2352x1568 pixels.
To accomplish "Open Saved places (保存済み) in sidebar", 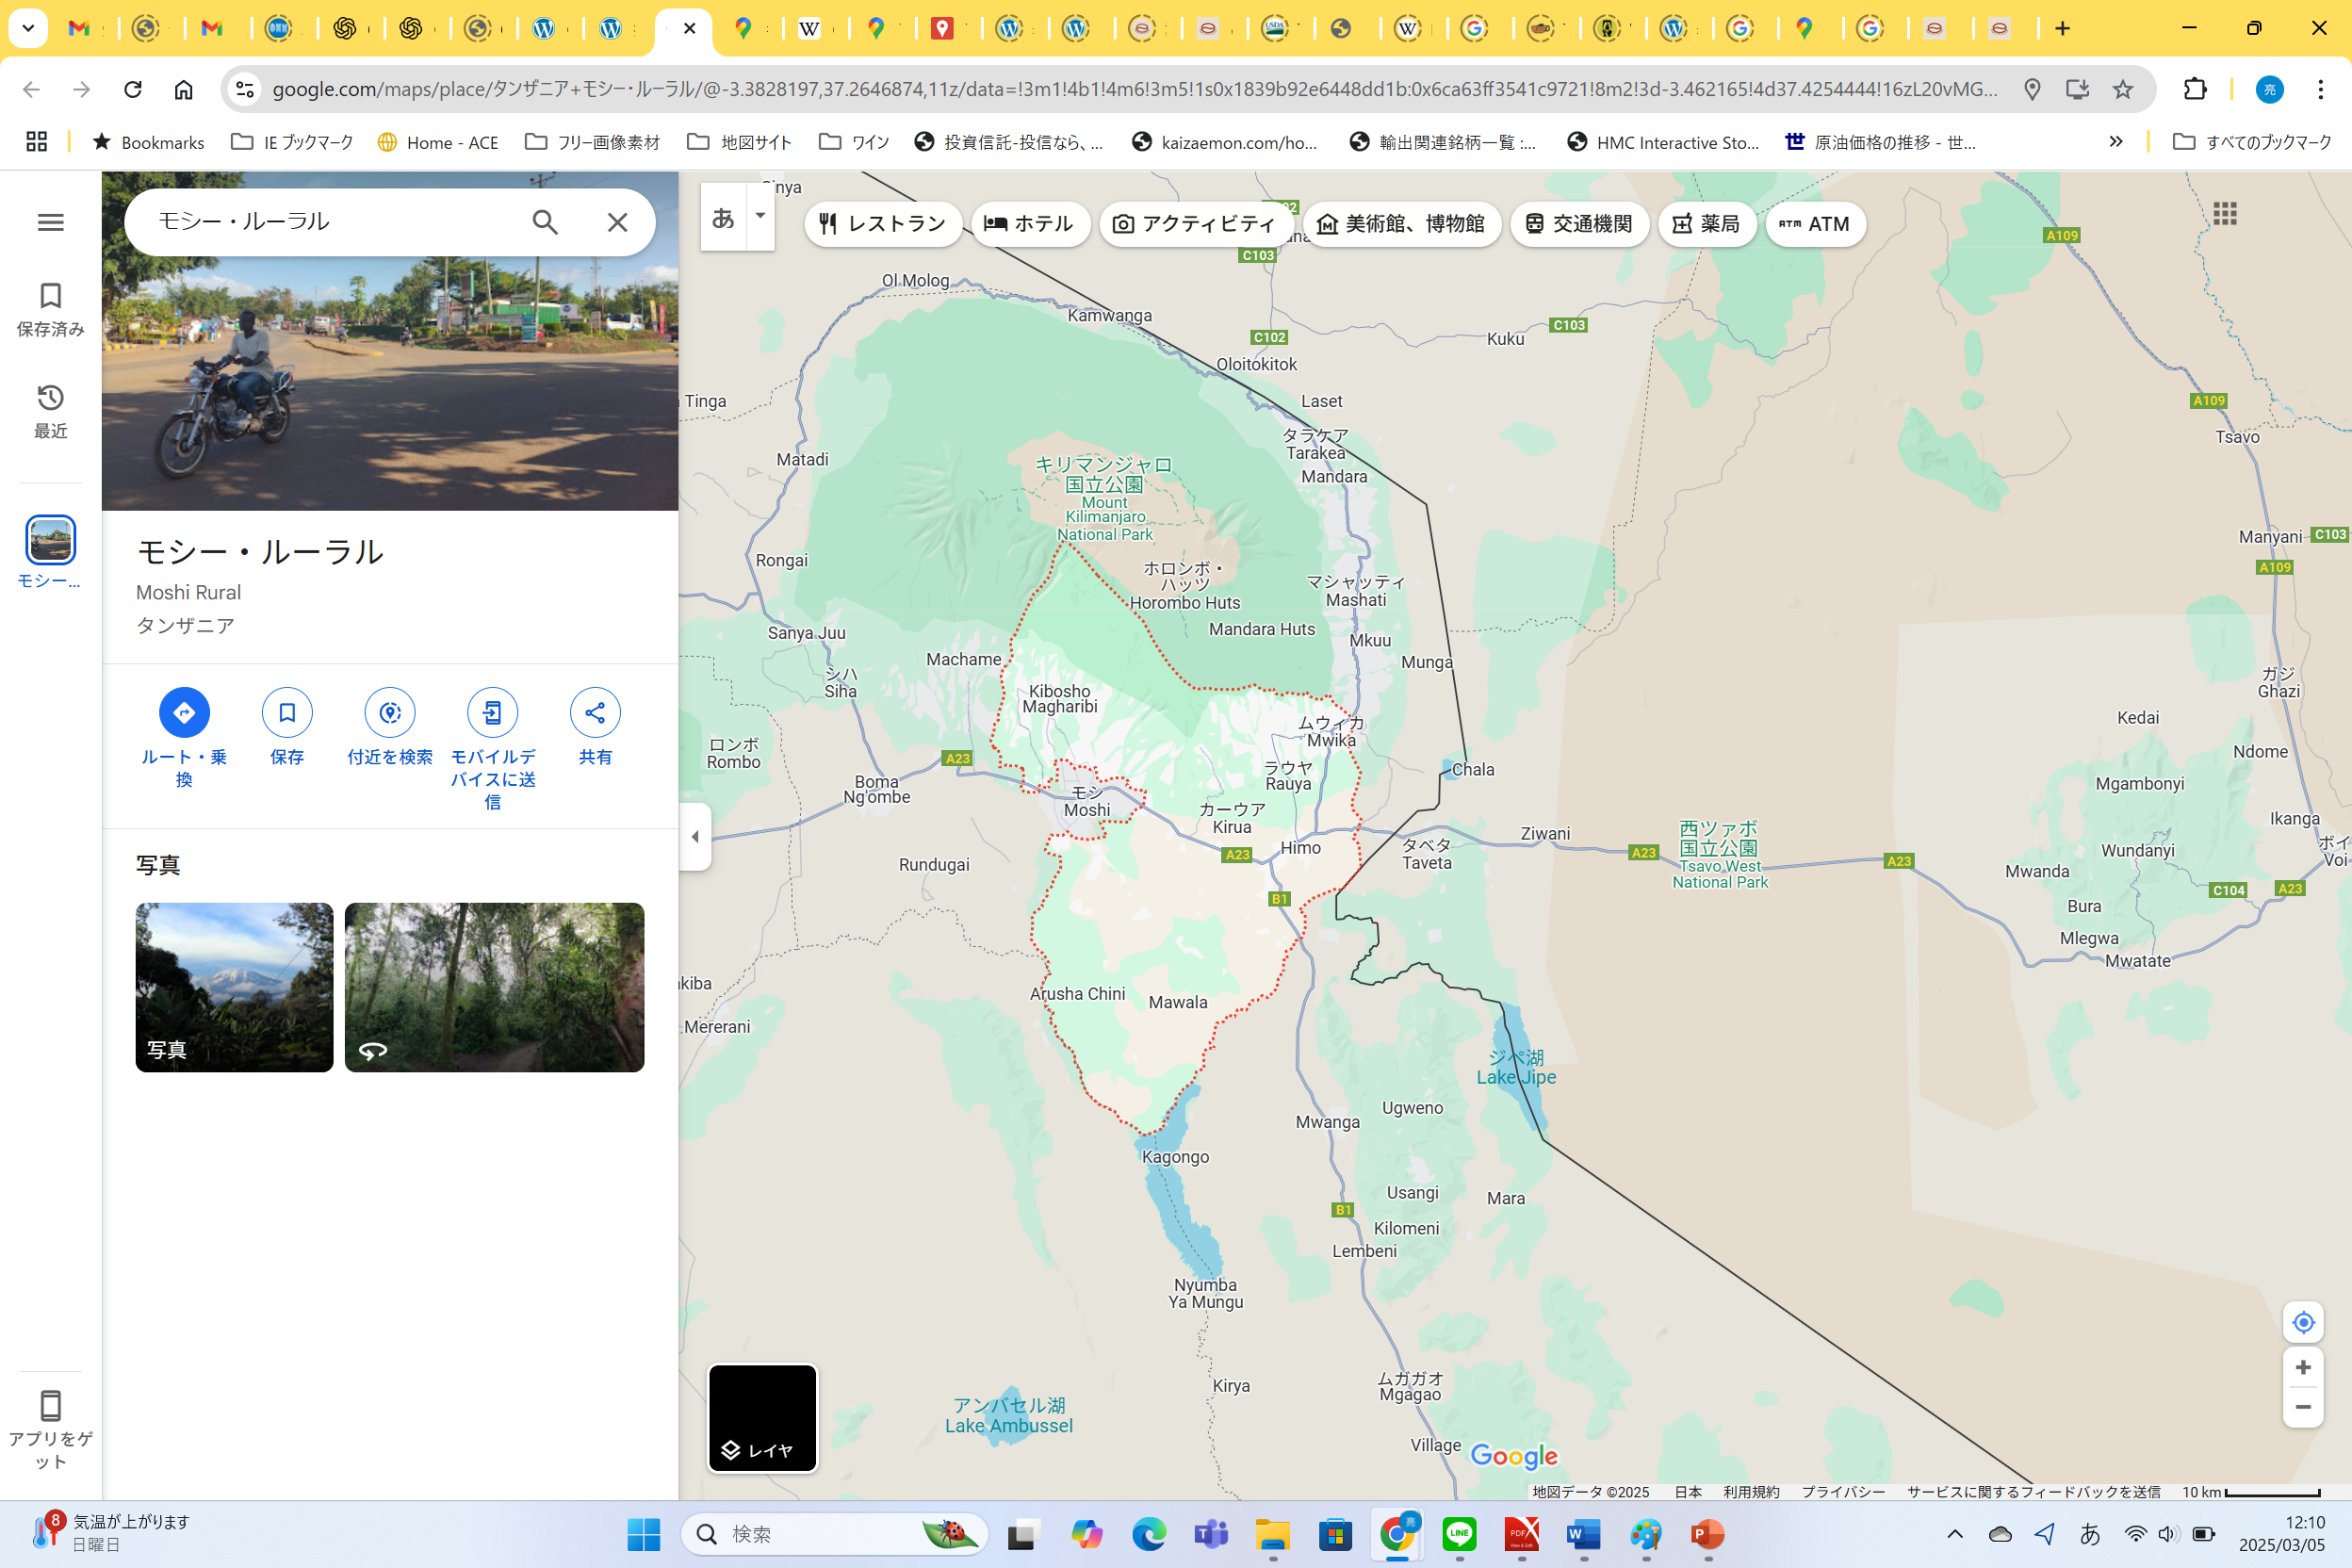I will tap(50, 309).
